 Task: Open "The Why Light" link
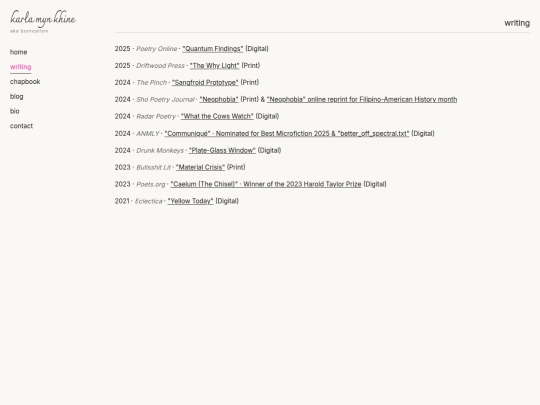point(214,65)
